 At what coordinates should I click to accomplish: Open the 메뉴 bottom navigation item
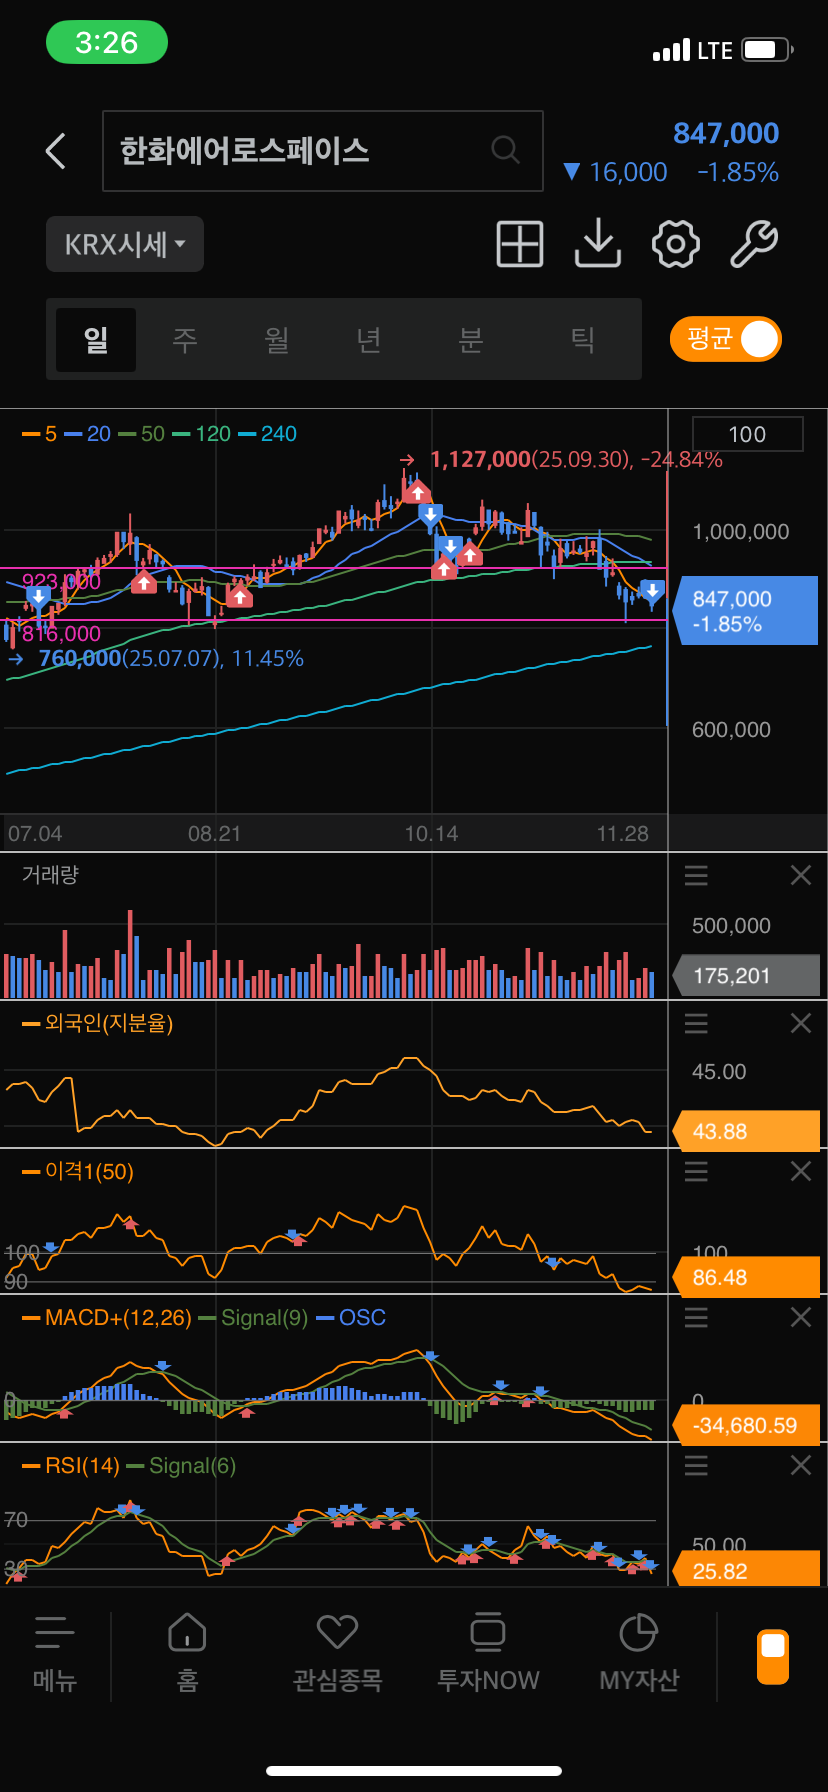(55, 1654)
